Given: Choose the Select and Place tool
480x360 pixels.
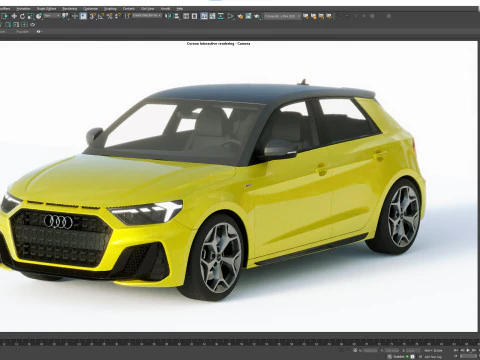Looking at the screenshot, I should tap(39, 16).
